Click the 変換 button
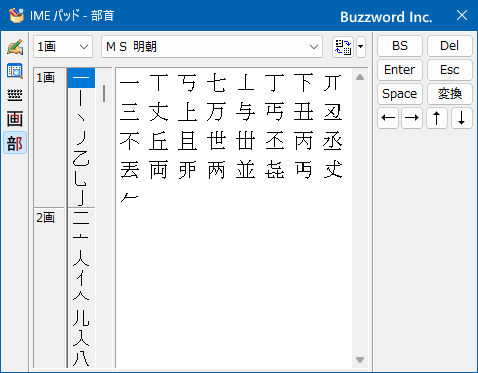This screenshot has width=478, height=373. coord(450,94)
